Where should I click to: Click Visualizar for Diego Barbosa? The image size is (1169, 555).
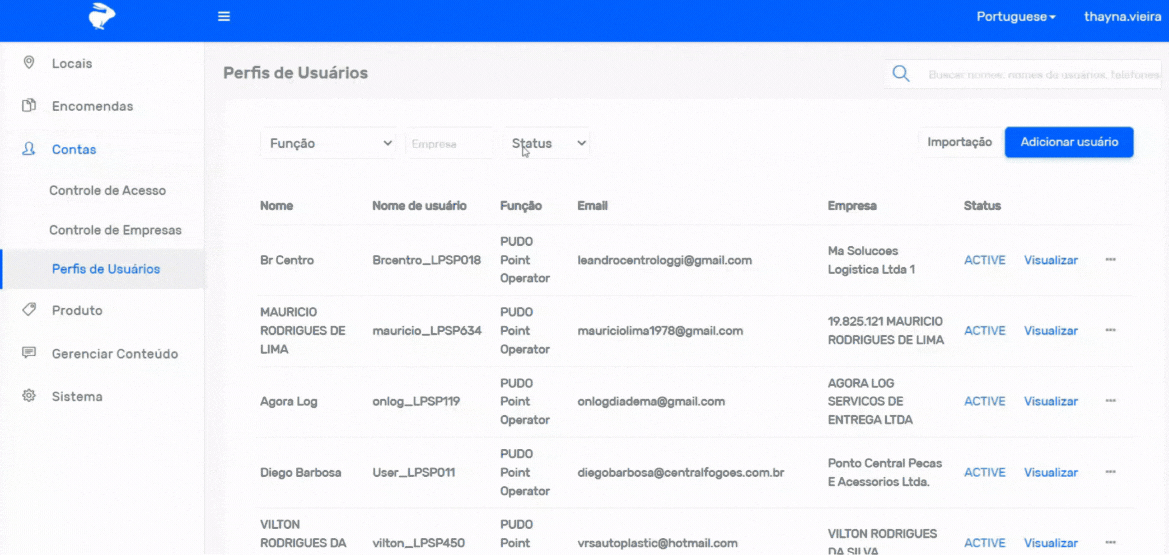(1050, 472)
